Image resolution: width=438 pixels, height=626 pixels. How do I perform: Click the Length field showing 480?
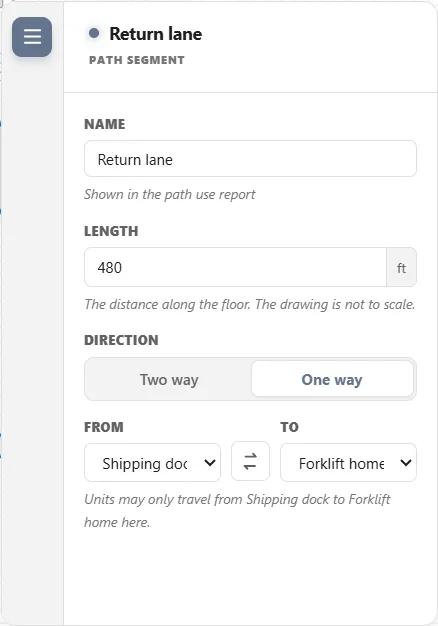235,267
